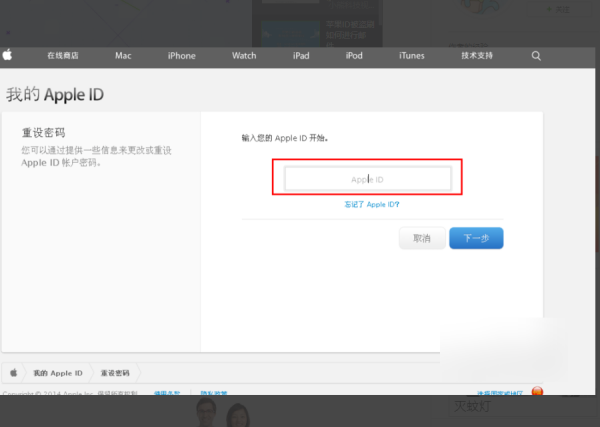
Task: Open 我的 Apple ID breadcrumb link
Action: [x=58, y=373]
